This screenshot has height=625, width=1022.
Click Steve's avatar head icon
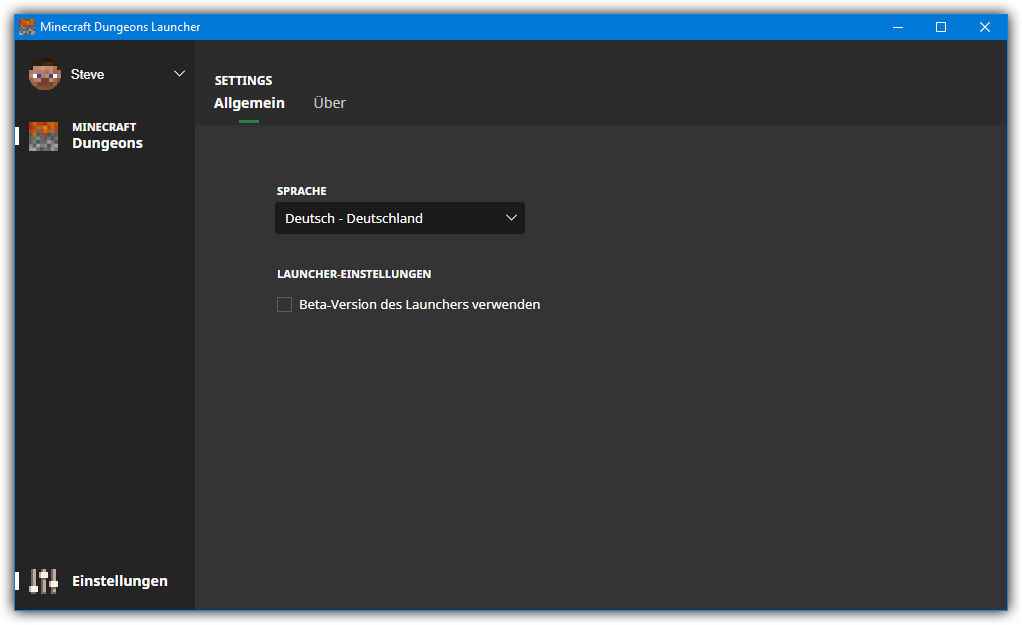coord(44,74)
